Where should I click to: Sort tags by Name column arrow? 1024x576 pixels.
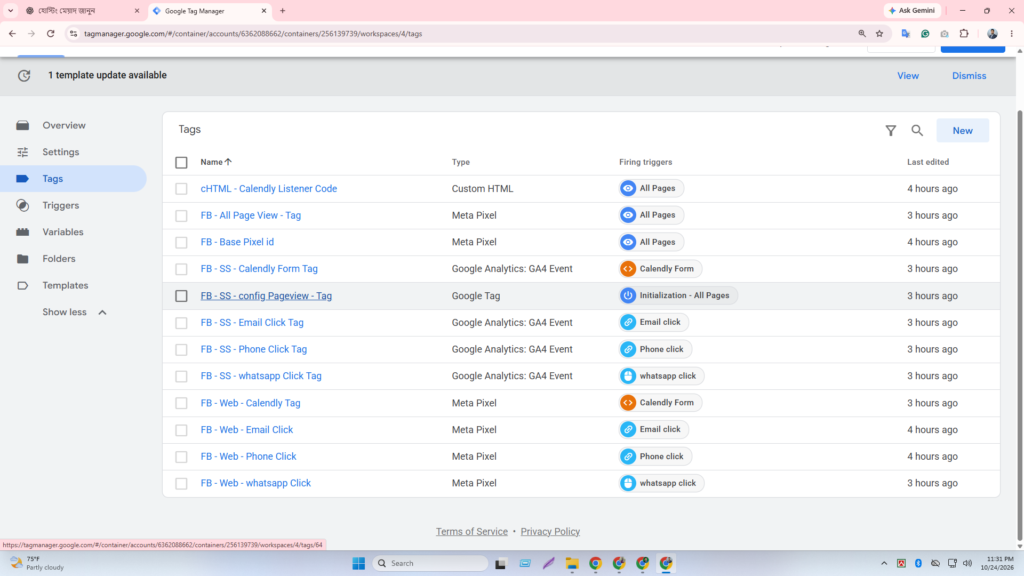click(228, 162)
